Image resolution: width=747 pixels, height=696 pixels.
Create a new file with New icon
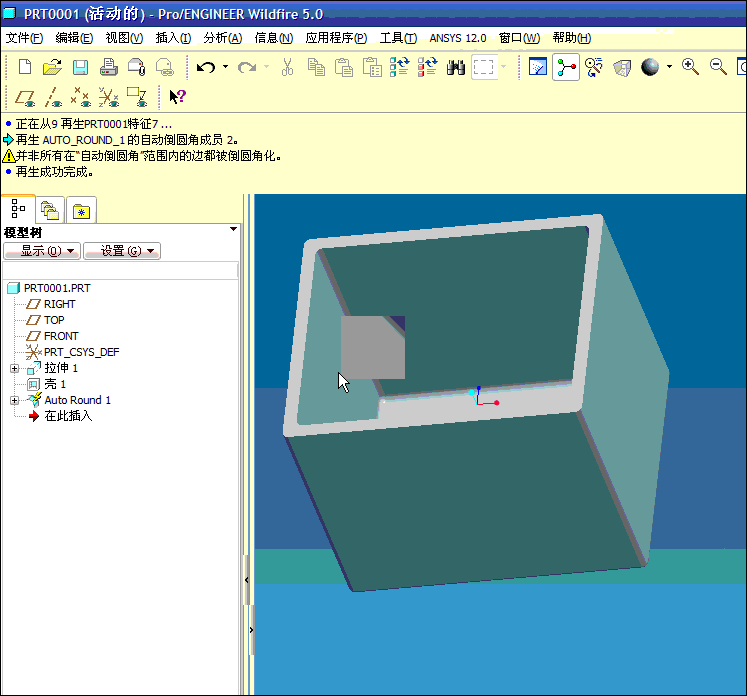tap(25, 67)
